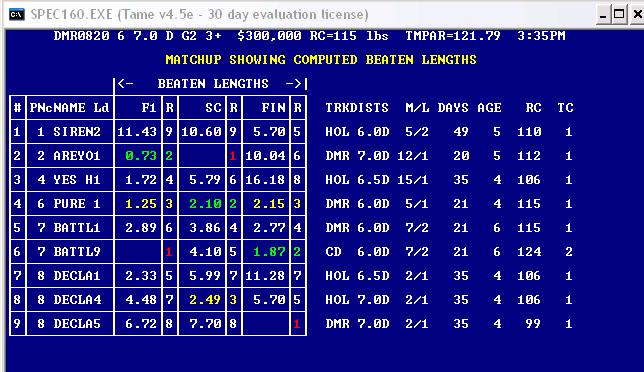Viewport: 644px width, 372px height.
Task: Select the PURE 1 horse name
Action: [77, 204]
